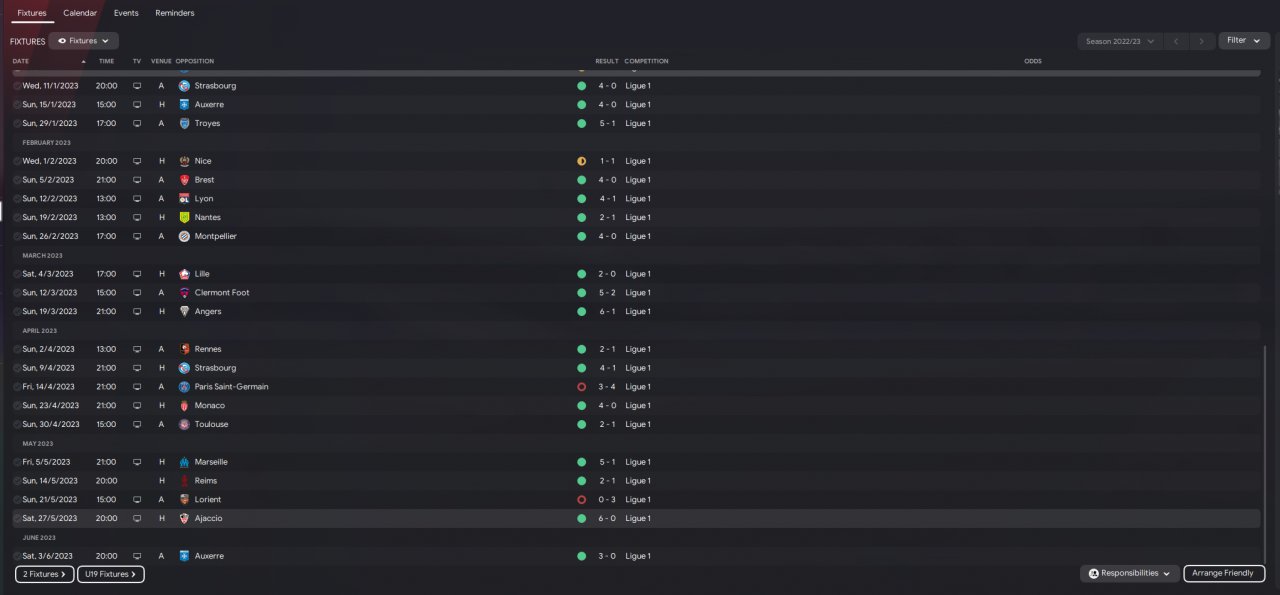Click the draw indicator for the Nice match

[x=581, y=161]
